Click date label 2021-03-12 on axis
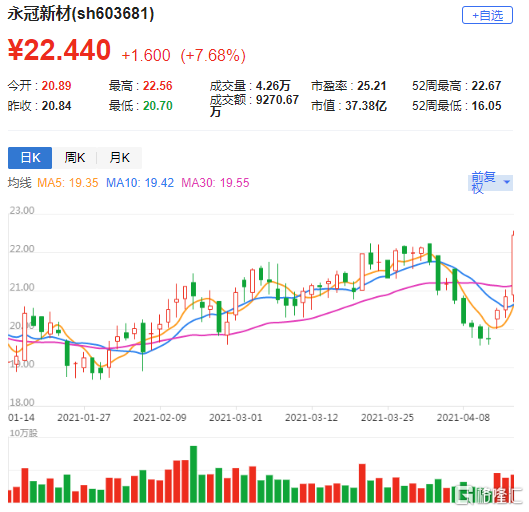This screenshot has width=529, height=512. [312, 418]
